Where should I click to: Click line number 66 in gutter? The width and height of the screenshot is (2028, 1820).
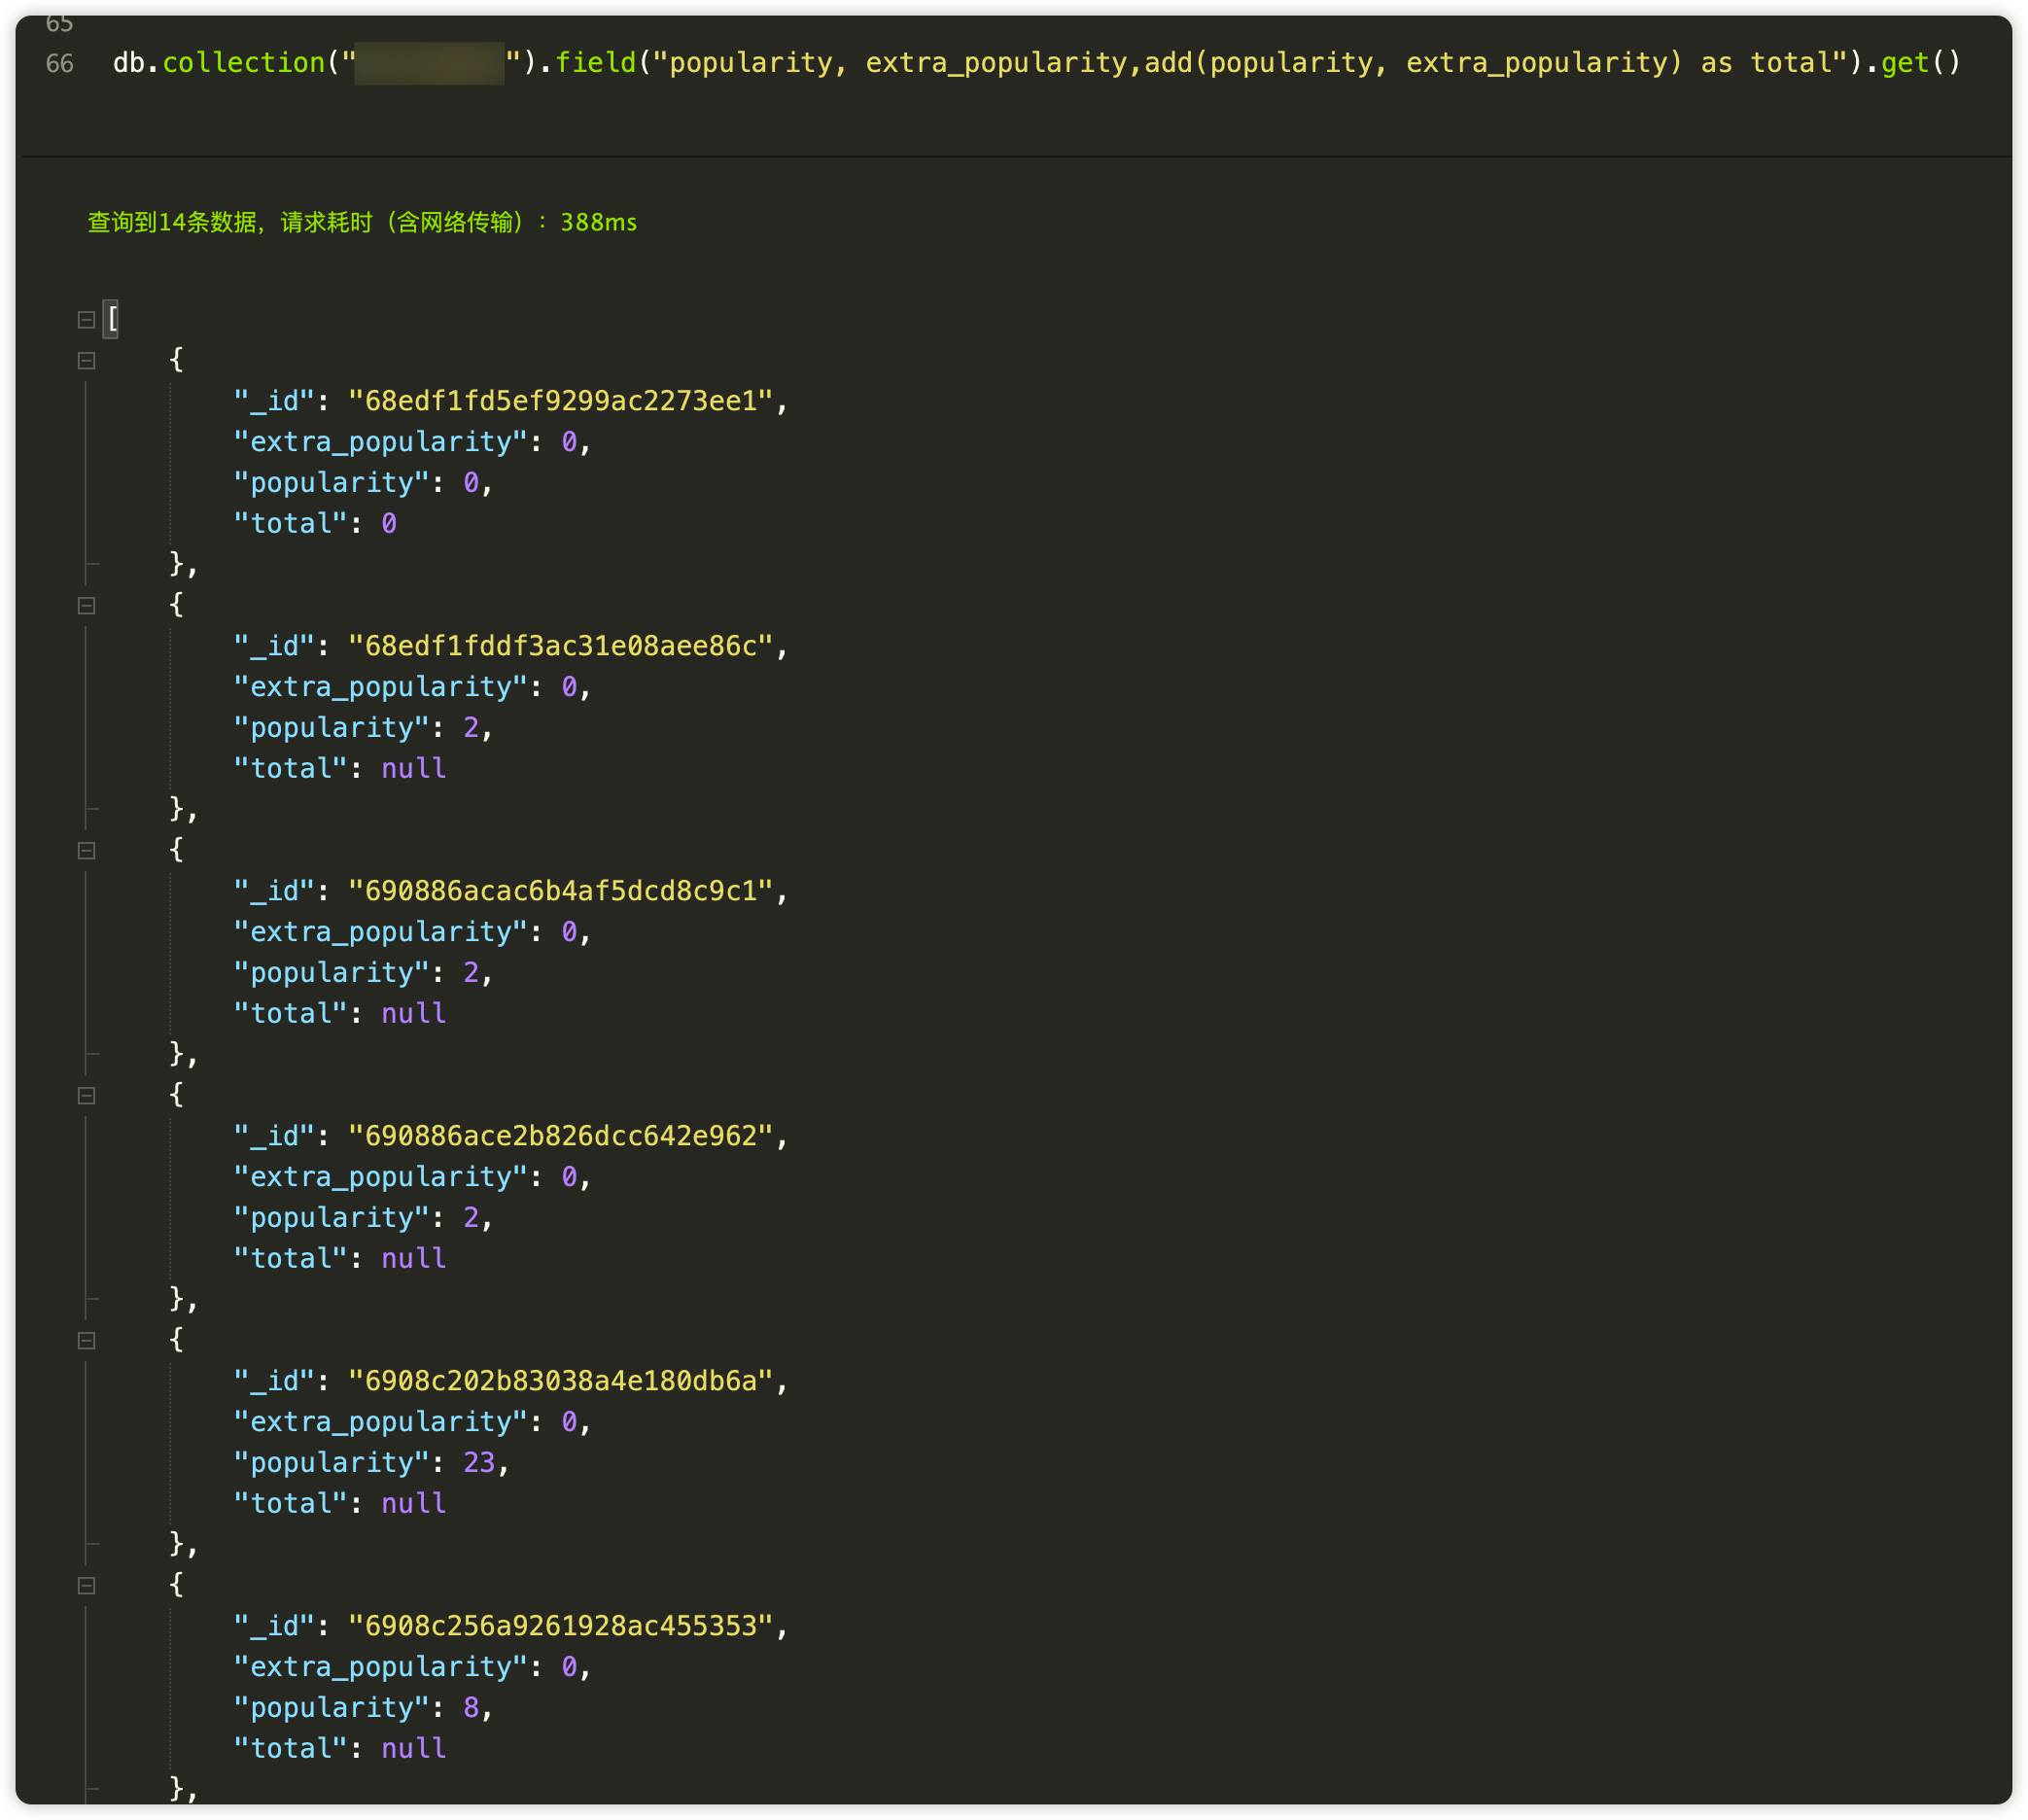click(60, 64)
